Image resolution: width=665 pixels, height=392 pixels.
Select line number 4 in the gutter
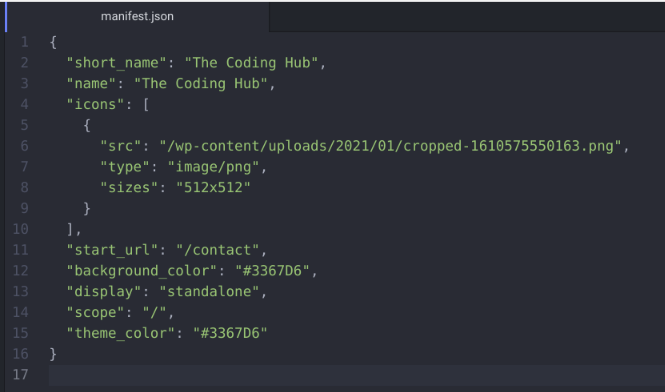(25, 104)
